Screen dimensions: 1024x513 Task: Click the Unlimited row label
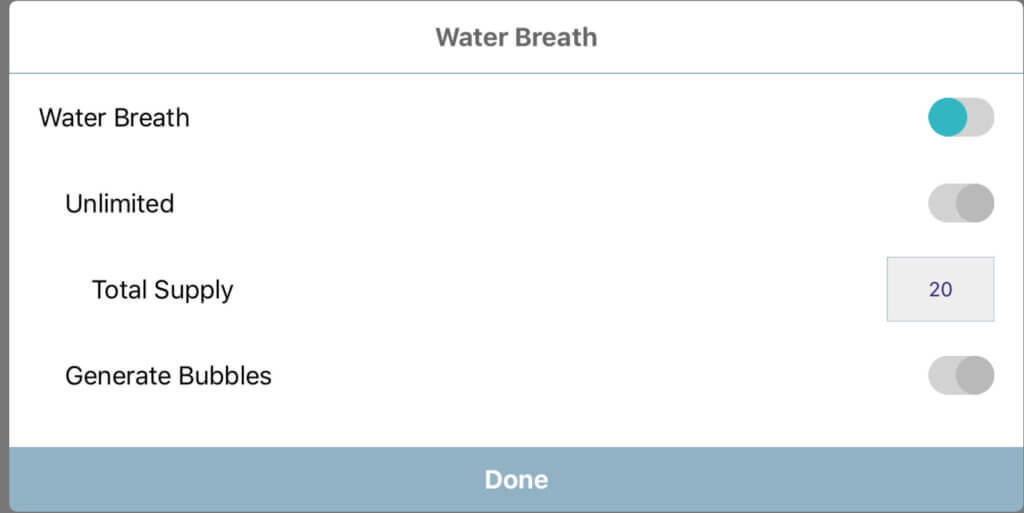[x=120, y=204]
